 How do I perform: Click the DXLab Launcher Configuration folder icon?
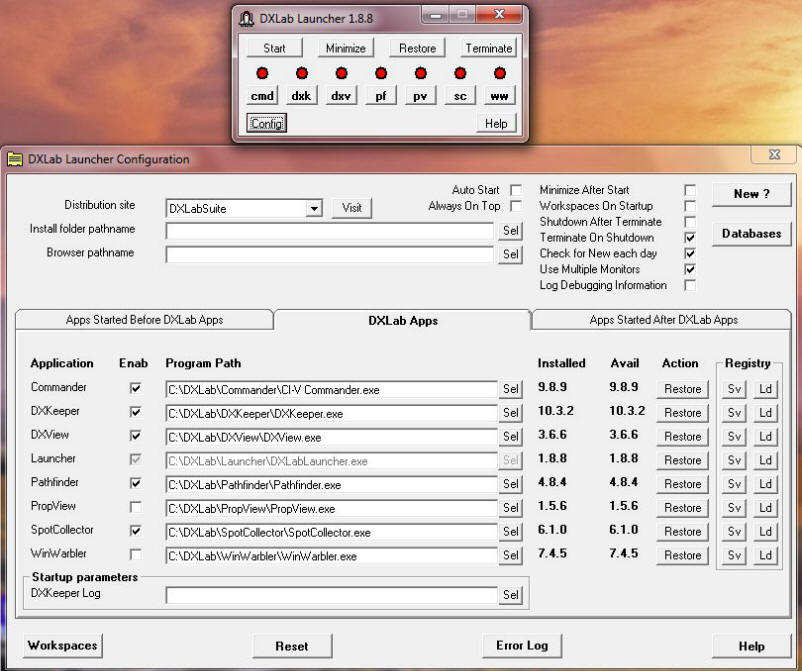coord(15,160)
